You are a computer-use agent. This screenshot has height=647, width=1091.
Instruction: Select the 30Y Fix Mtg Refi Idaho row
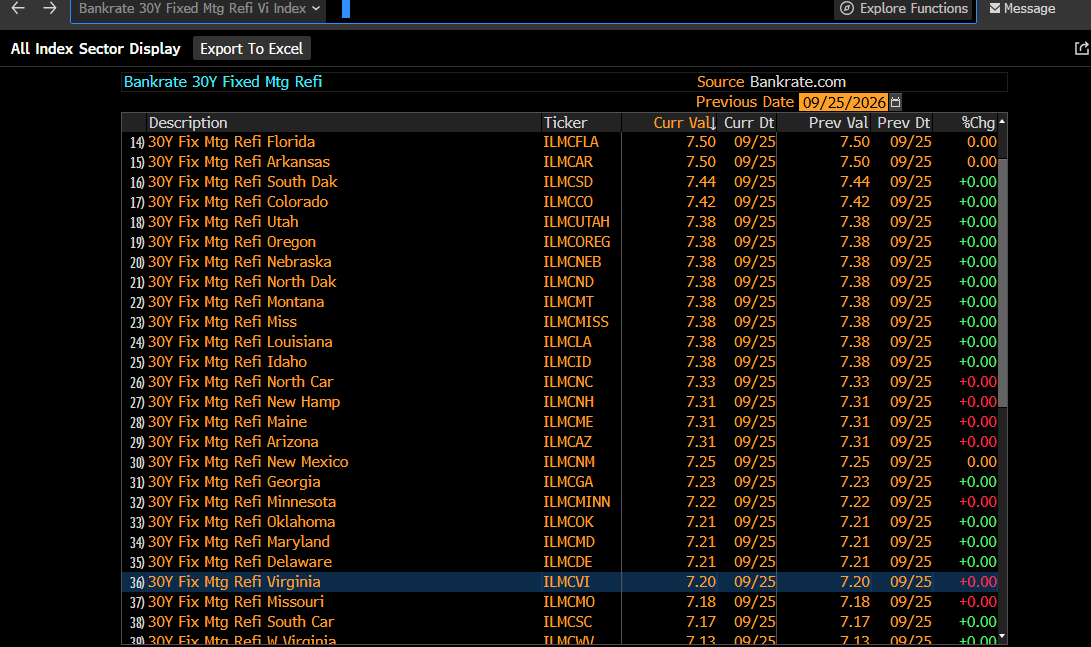(x=560, y=362)
